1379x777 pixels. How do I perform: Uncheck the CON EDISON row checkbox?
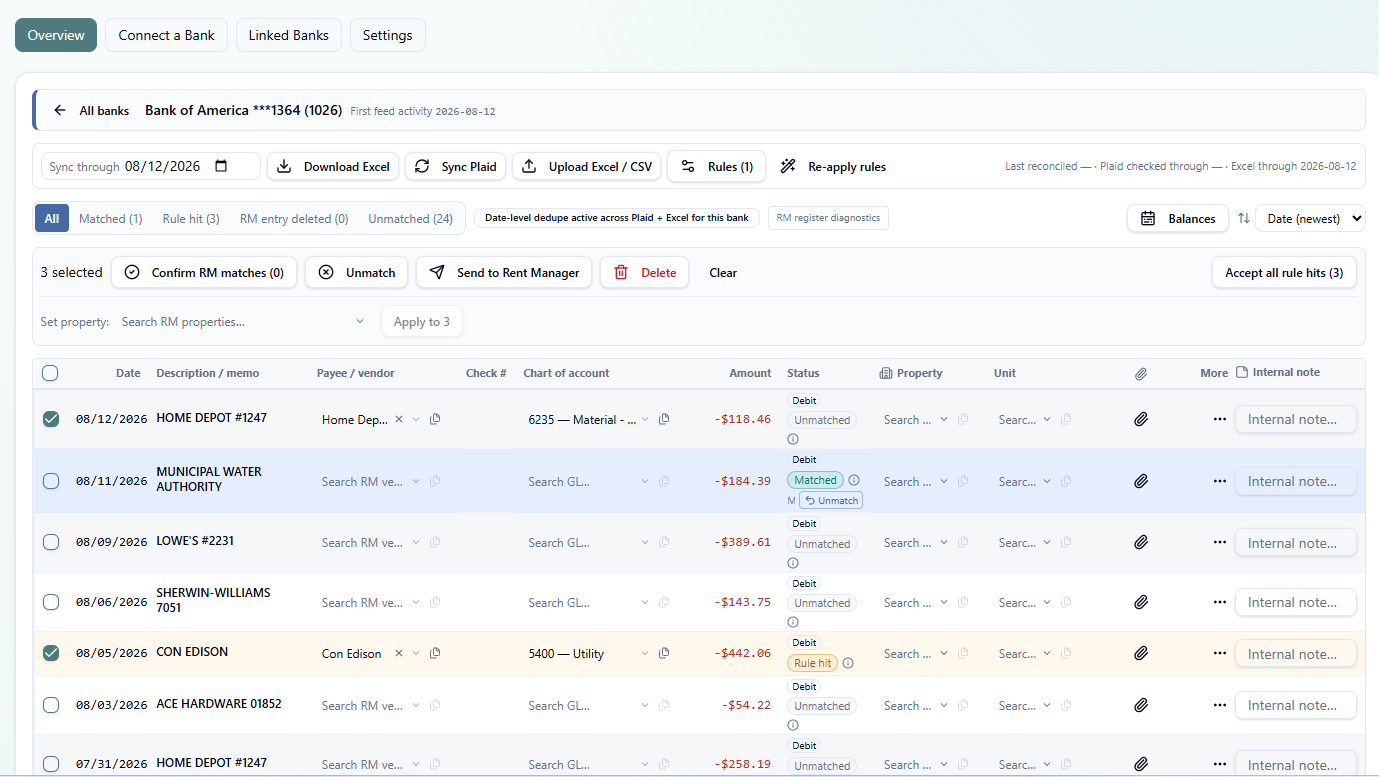(x=51, y=653)
